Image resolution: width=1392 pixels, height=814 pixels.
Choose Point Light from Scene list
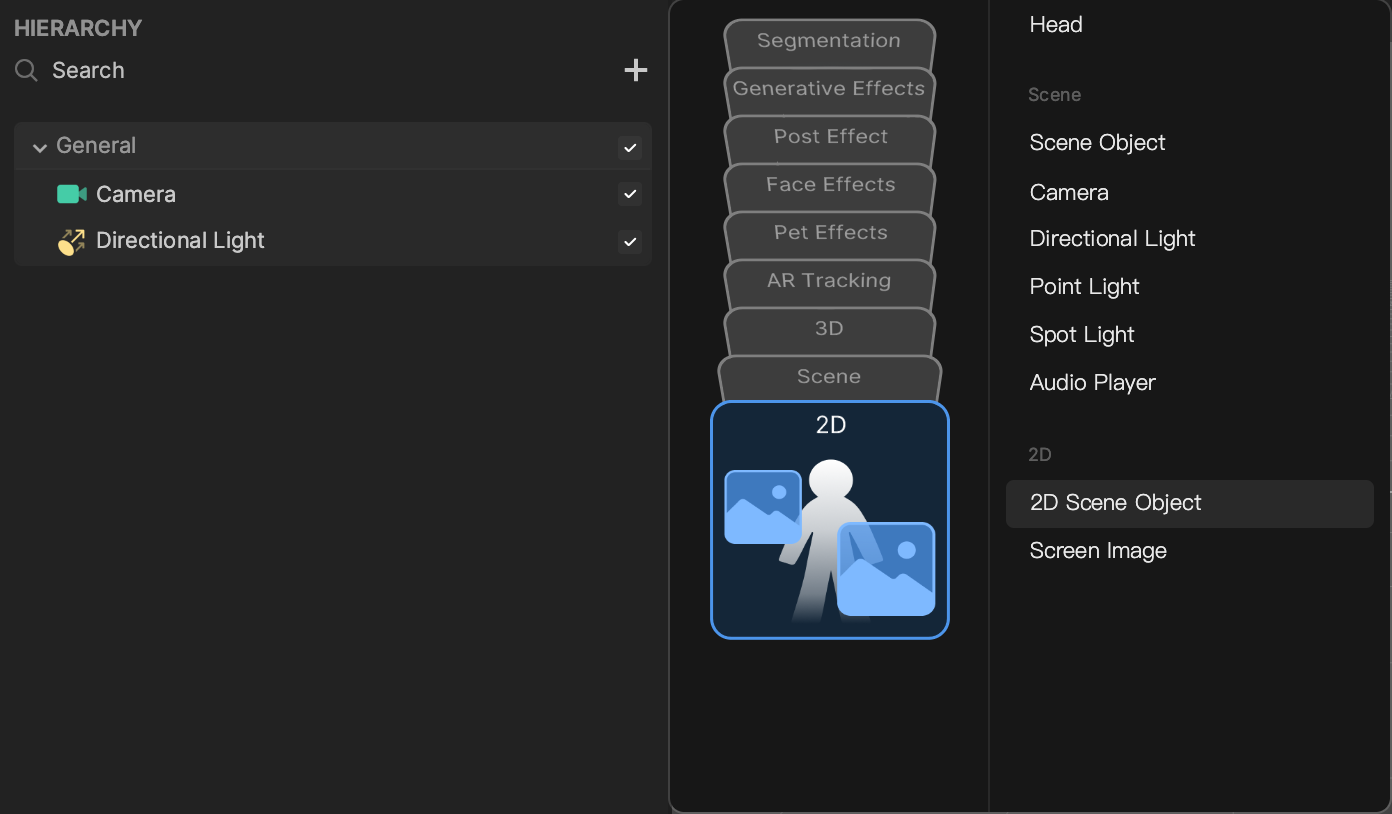(x=1084, y=287)
